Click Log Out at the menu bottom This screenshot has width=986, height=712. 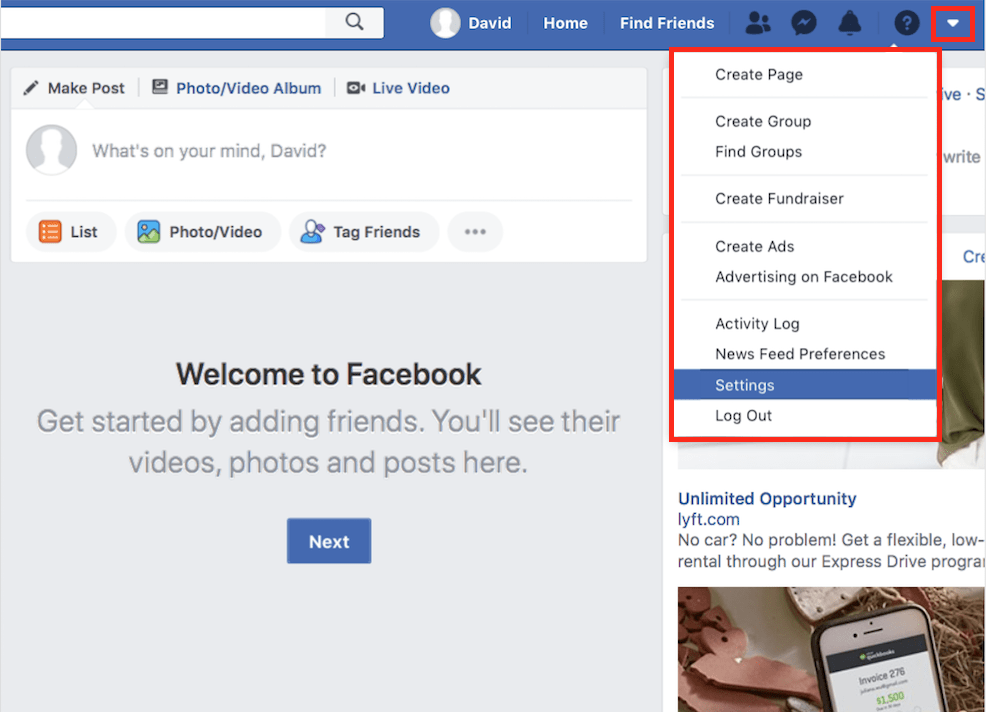745,415
